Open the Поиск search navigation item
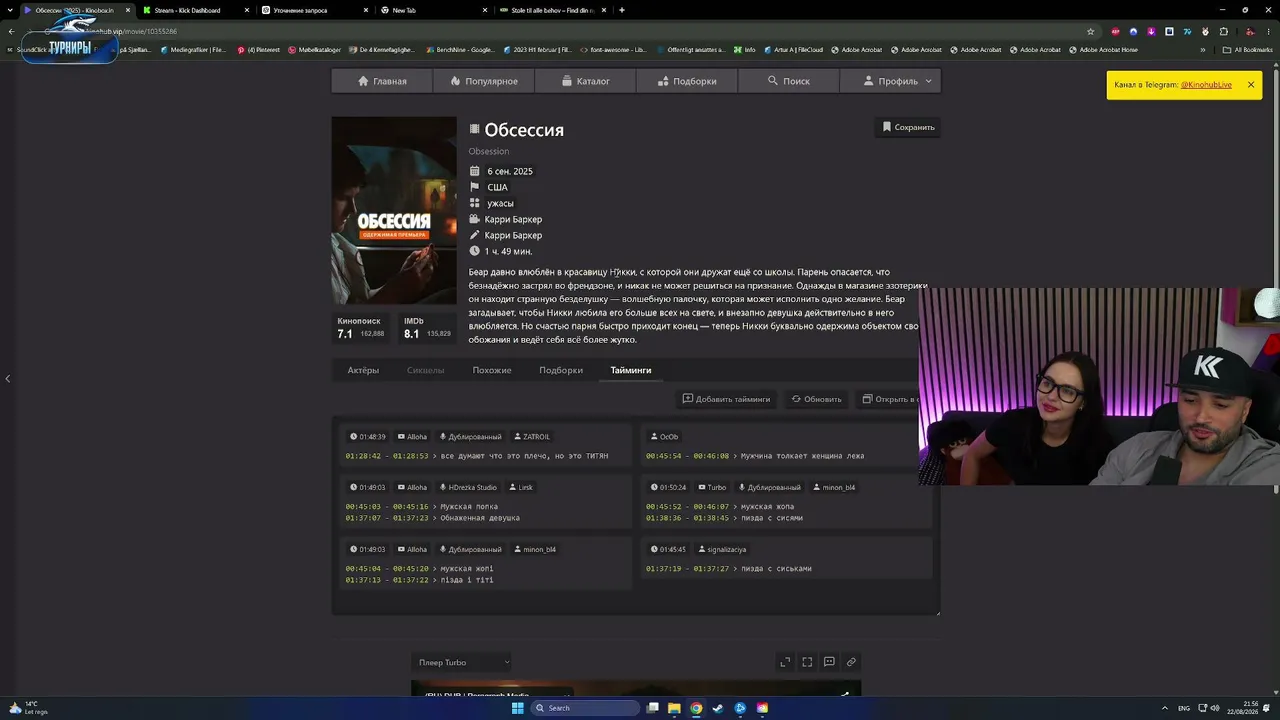 (x=789, y=81)
